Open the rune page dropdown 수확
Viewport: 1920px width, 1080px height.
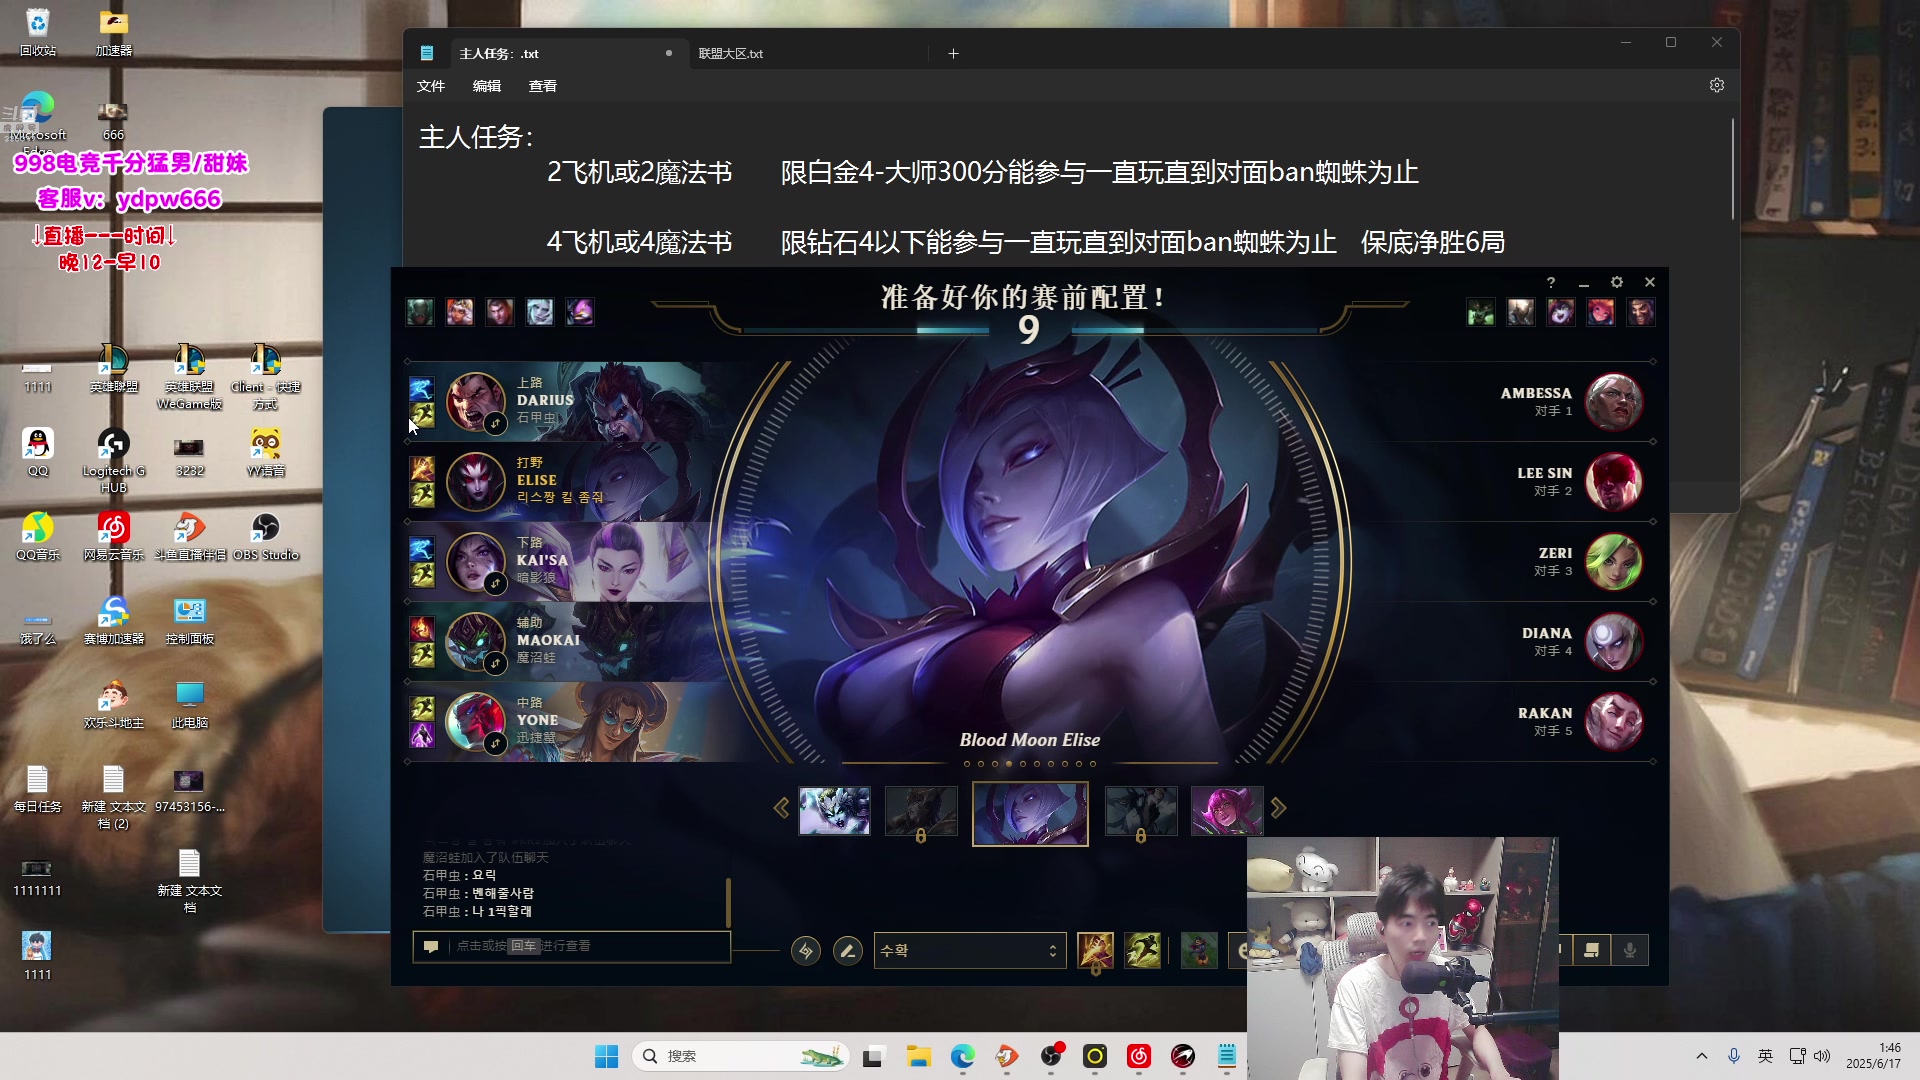(x=969, y=950)
